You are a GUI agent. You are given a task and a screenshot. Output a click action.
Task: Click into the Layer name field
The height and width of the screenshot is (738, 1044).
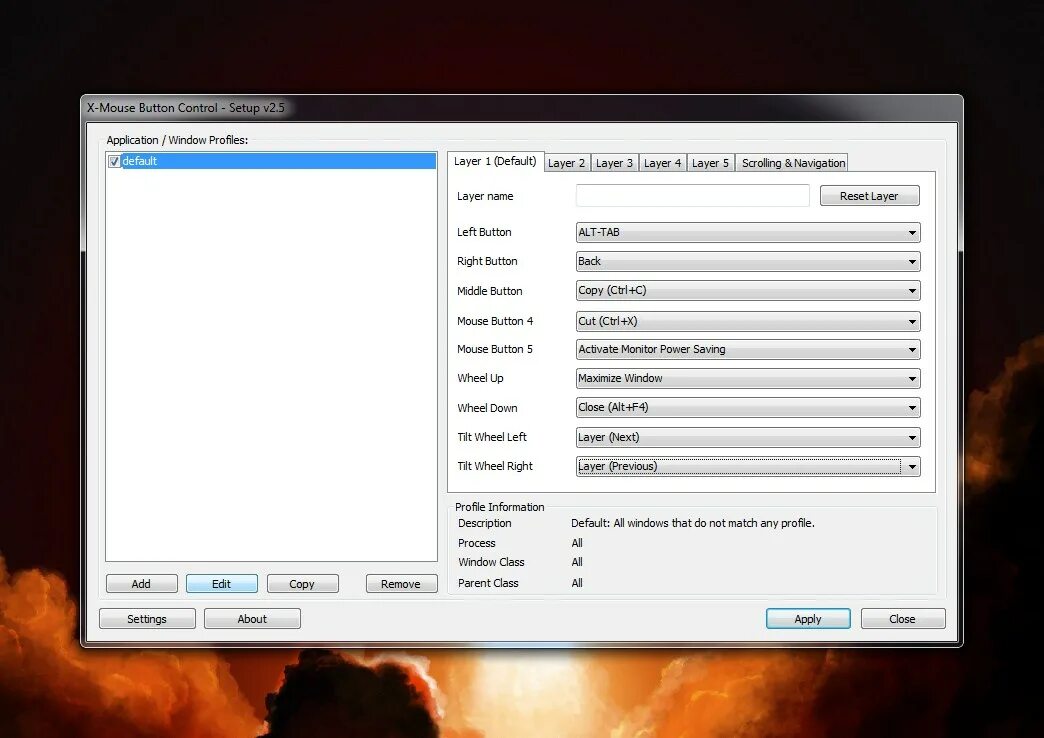(x=692, y=196)
